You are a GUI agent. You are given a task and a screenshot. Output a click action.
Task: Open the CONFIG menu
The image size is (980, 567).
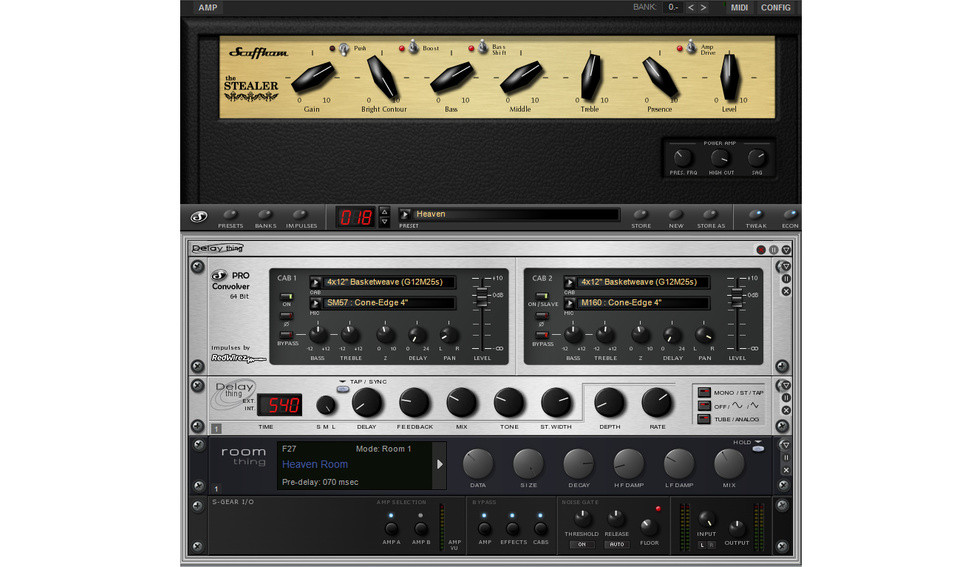point(776,8)
